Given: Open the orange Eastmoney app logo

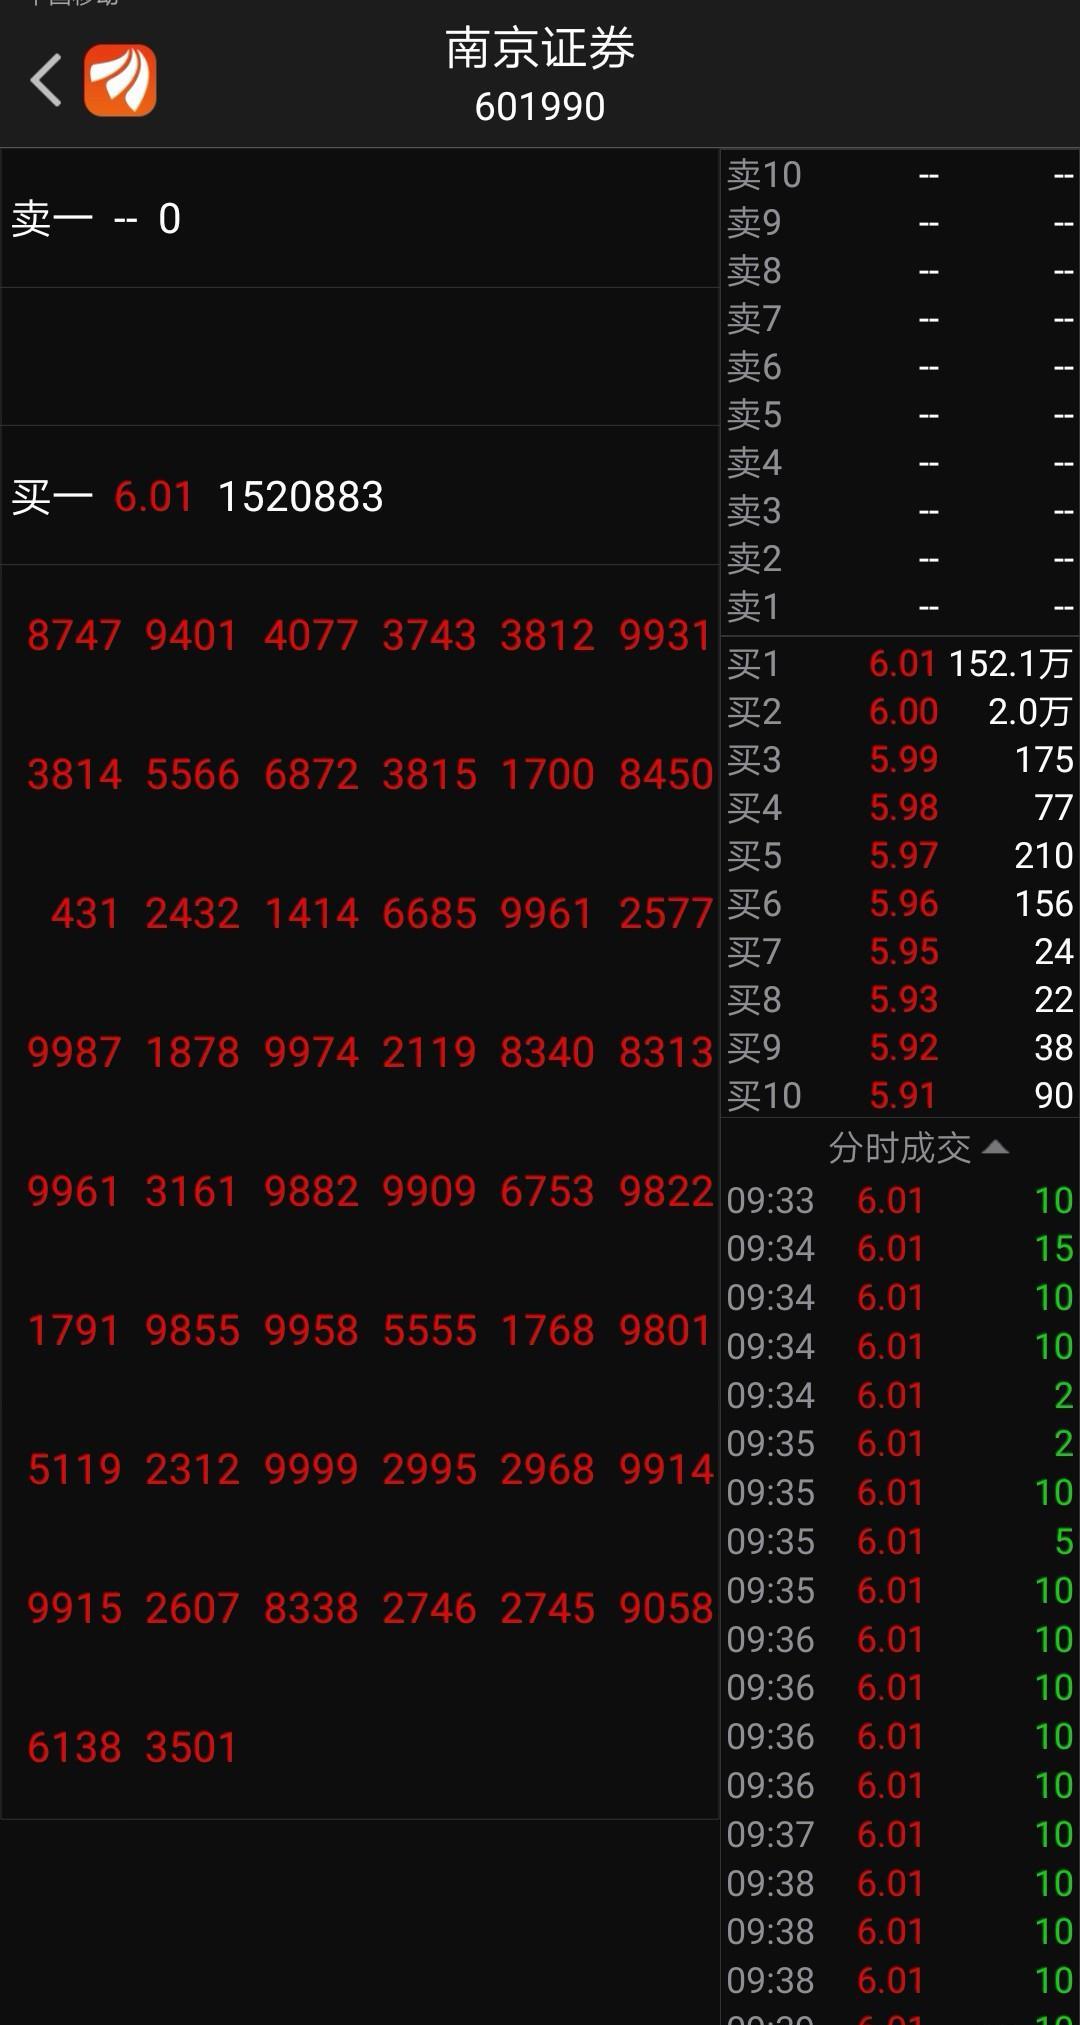Looking at the screenshot, I should (120, 80).
